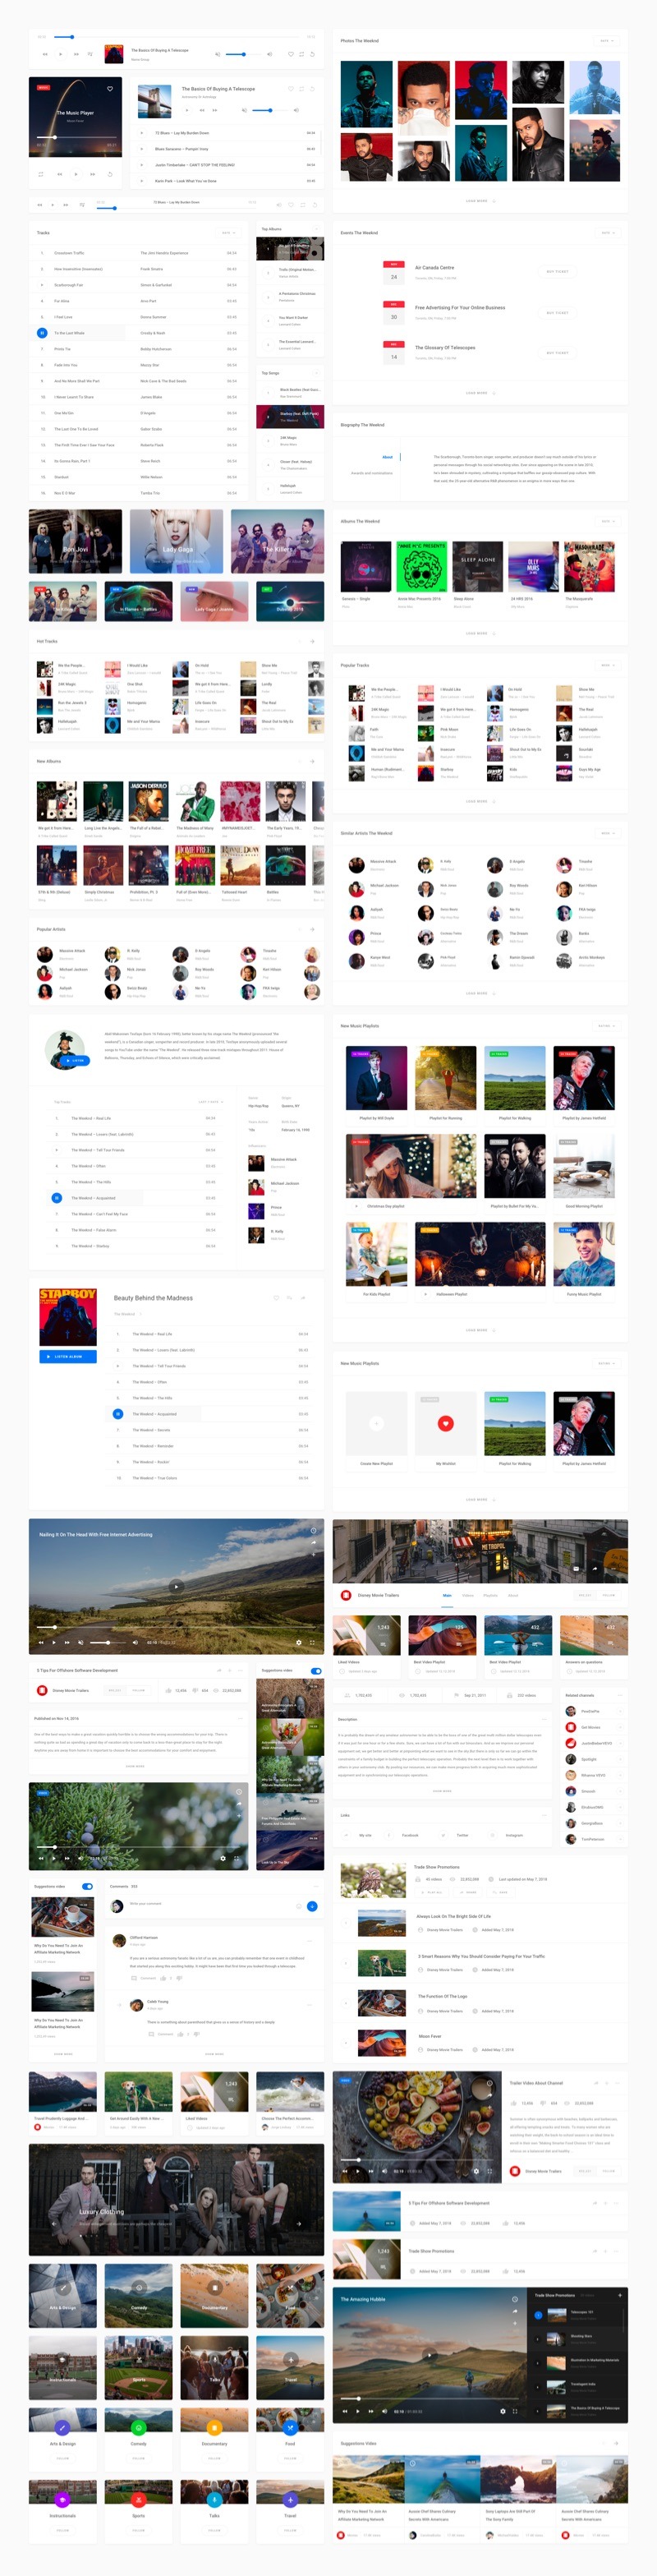The width and height of the screenshot is (657, 2576).
Task: Open the NEW dropdown in Similar Artists The Weeknd
Action: (607, 833)
